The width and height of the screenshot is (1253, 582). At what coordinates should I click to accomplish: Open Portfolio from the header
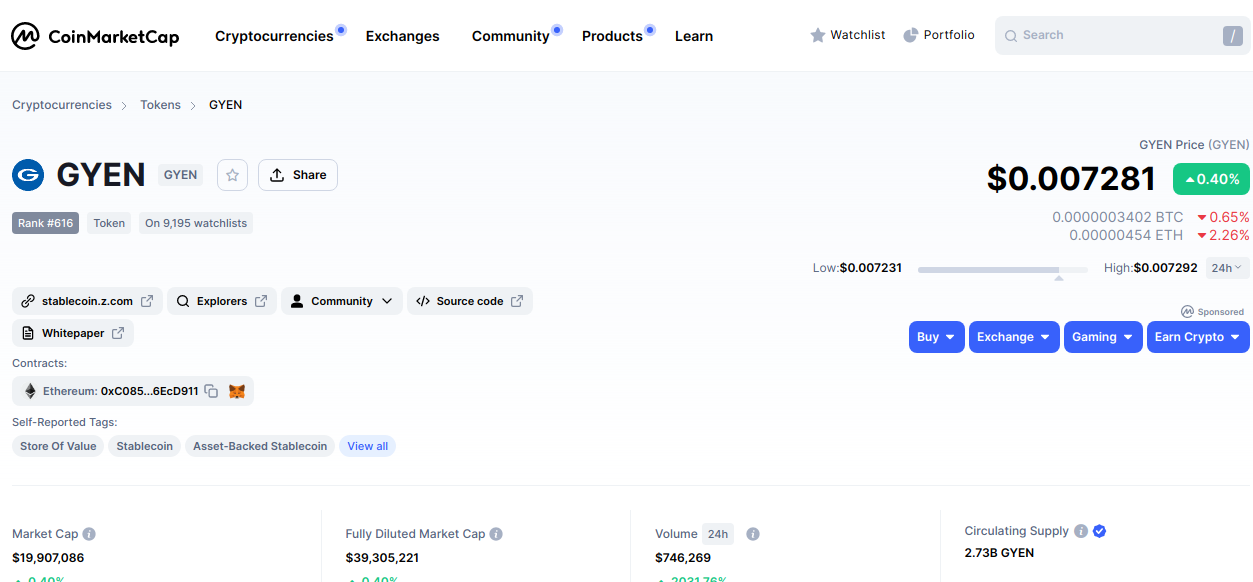tap(939, 35)
